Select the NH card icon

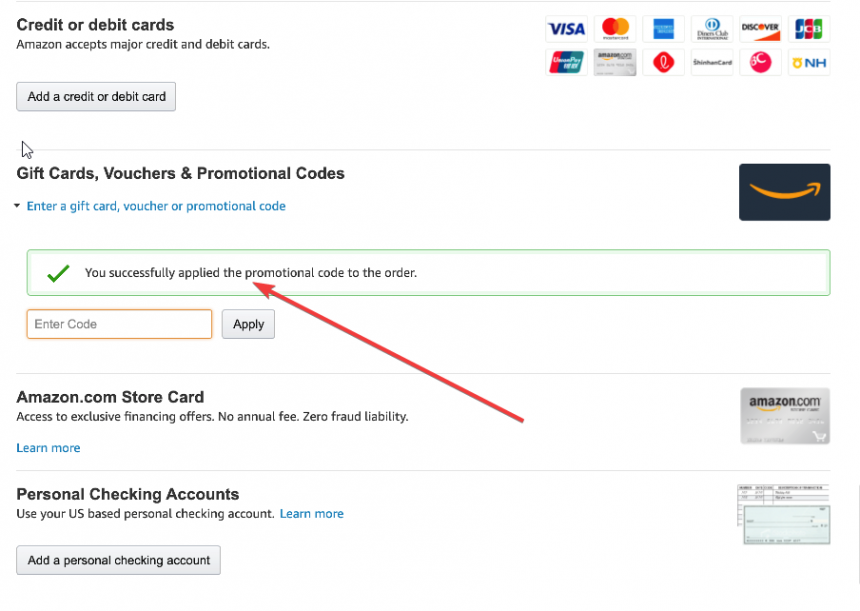coord(809,62)
